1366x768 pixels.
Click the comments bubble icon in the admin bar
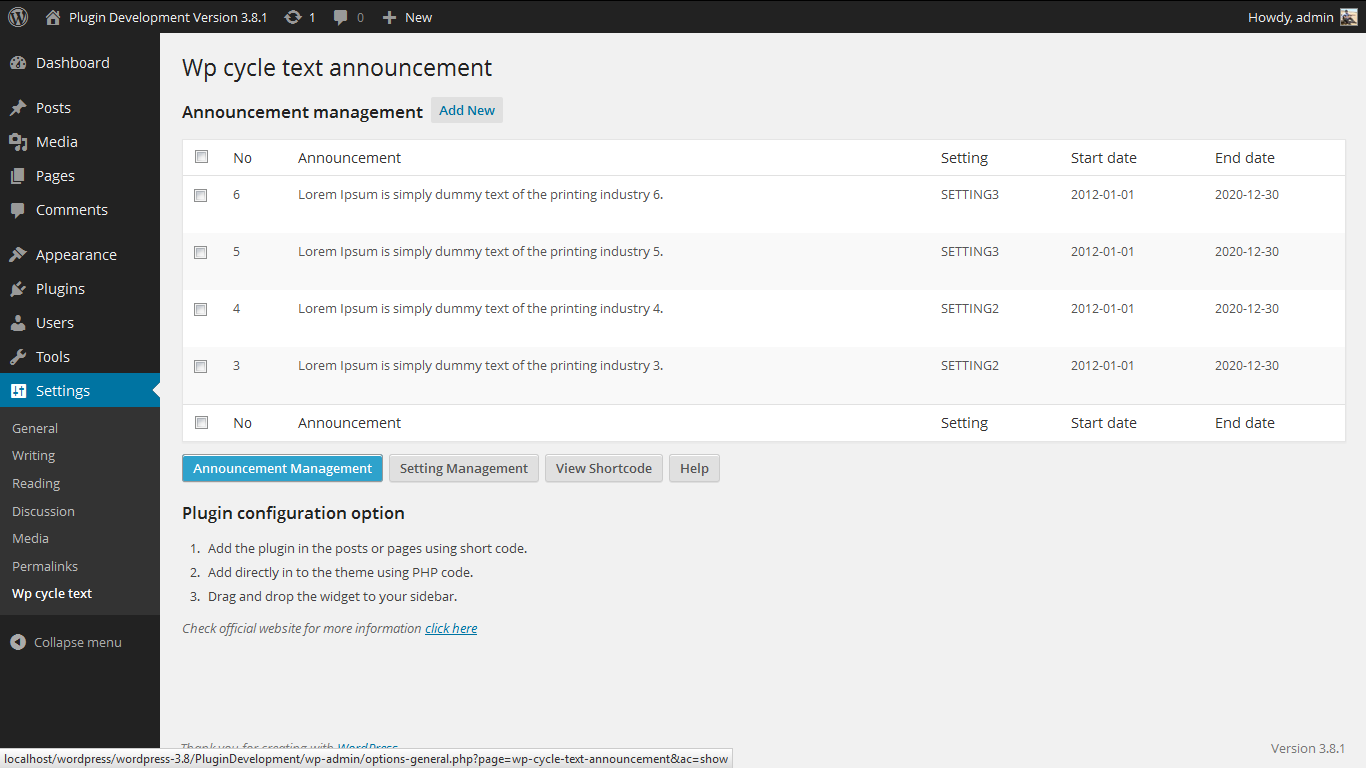pos(341,17)
